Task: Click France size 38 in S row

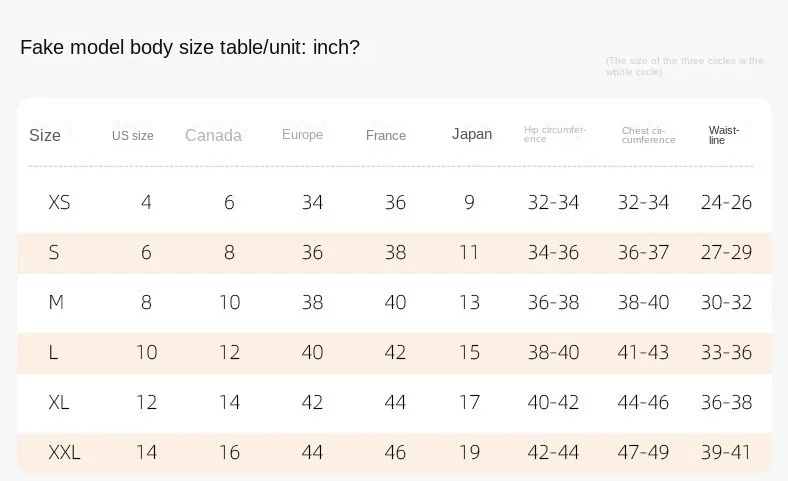Action: coord(395,253)
